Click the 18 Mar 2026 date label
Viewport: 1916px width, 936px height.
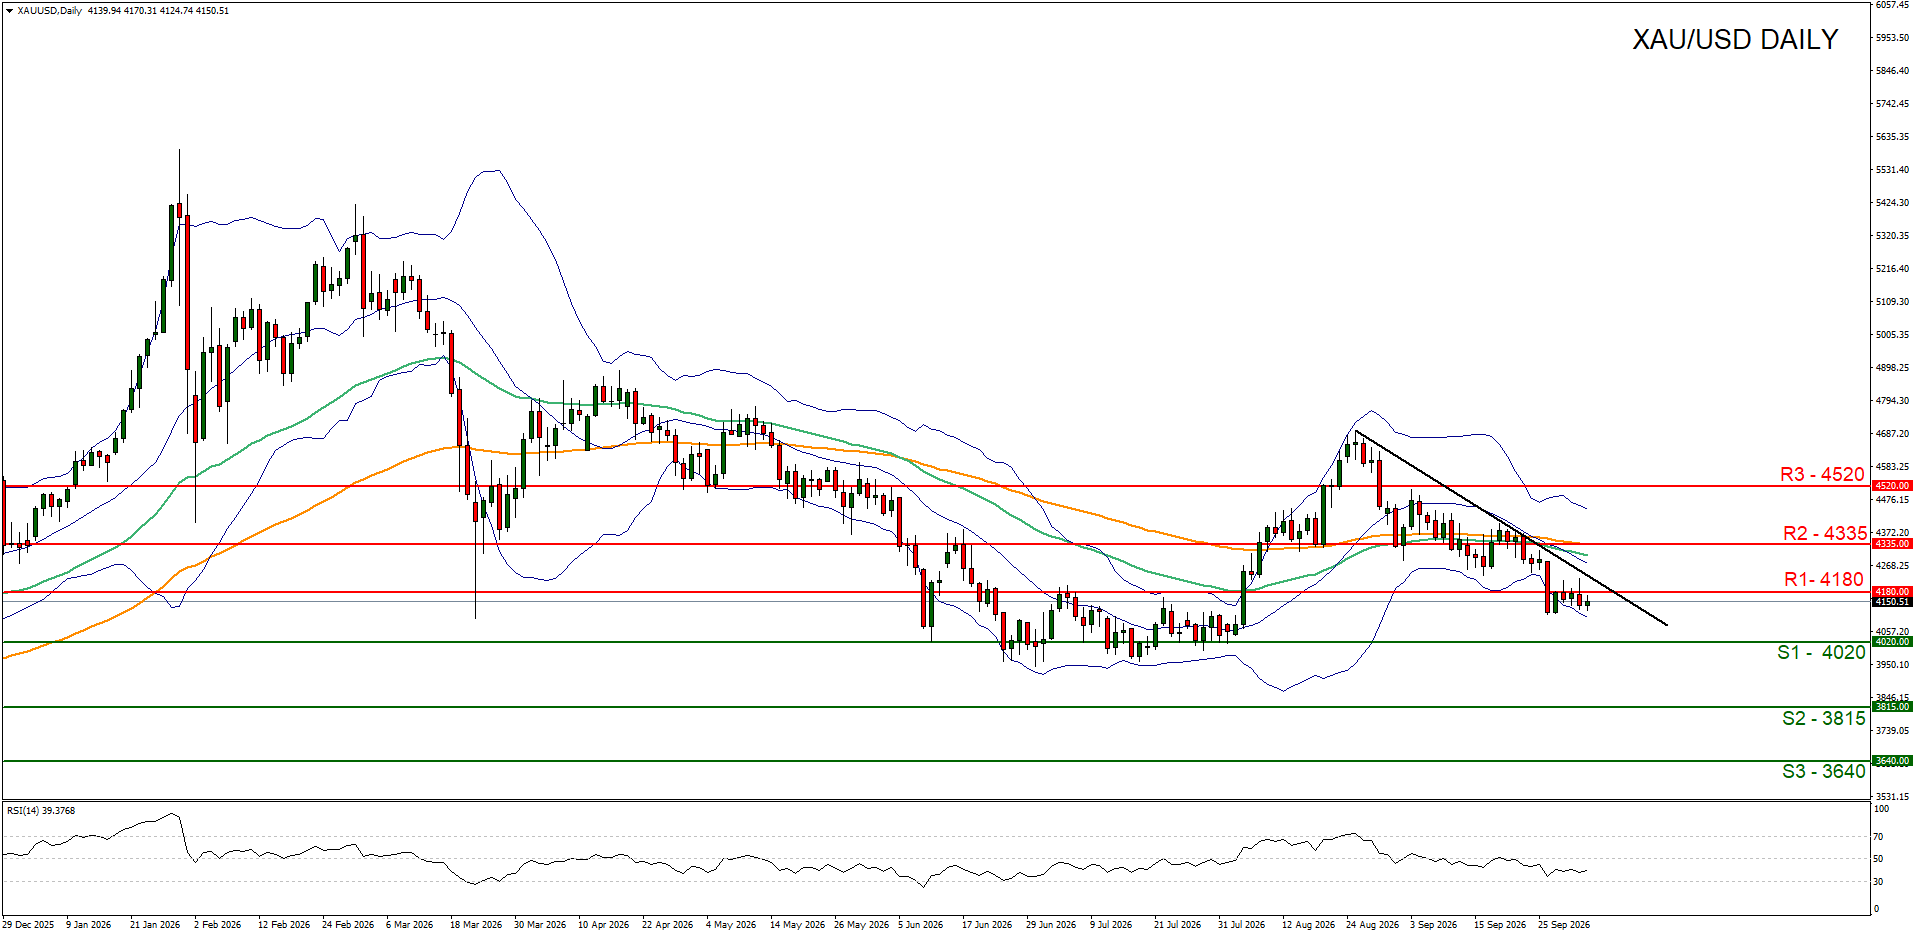[x=476, y=925]
